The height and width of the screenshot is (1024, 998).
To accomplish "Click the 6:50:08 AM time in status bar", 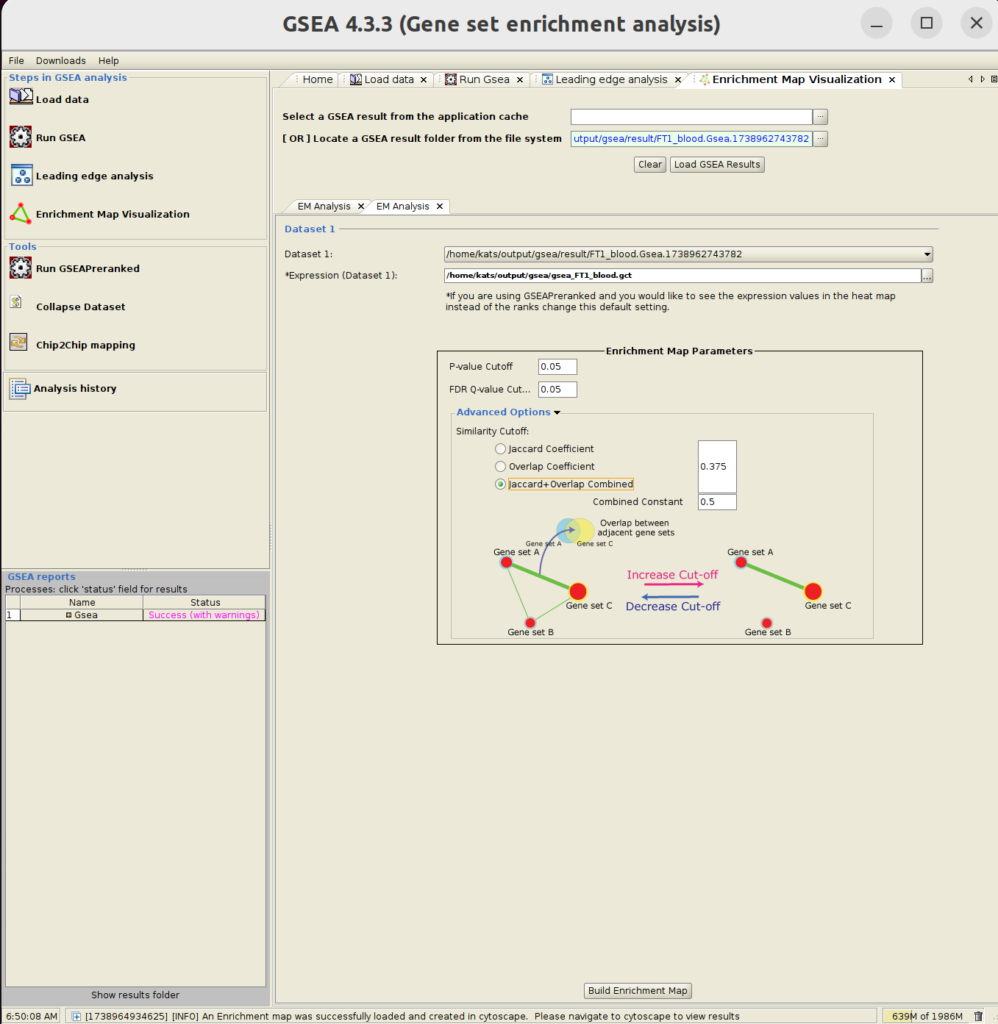I will coord(31,1016).
